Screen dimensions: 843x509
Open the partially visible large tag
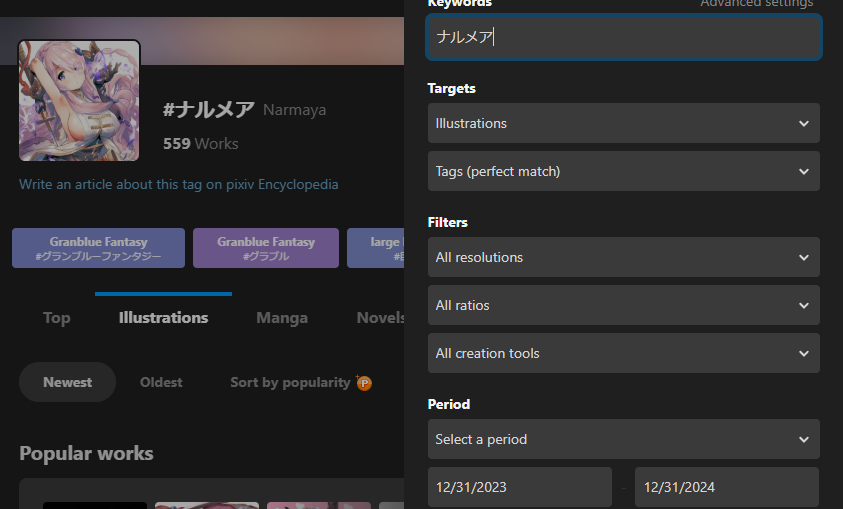click(376, 248)
